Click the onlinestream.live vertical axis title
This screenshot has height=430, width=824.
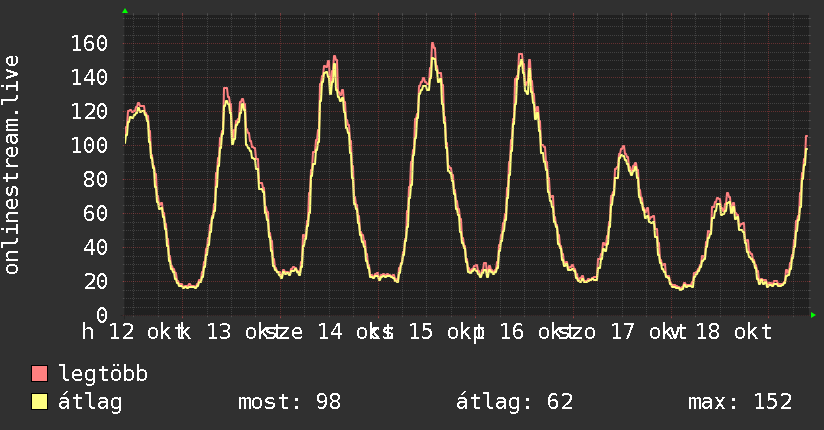[11, 165]
